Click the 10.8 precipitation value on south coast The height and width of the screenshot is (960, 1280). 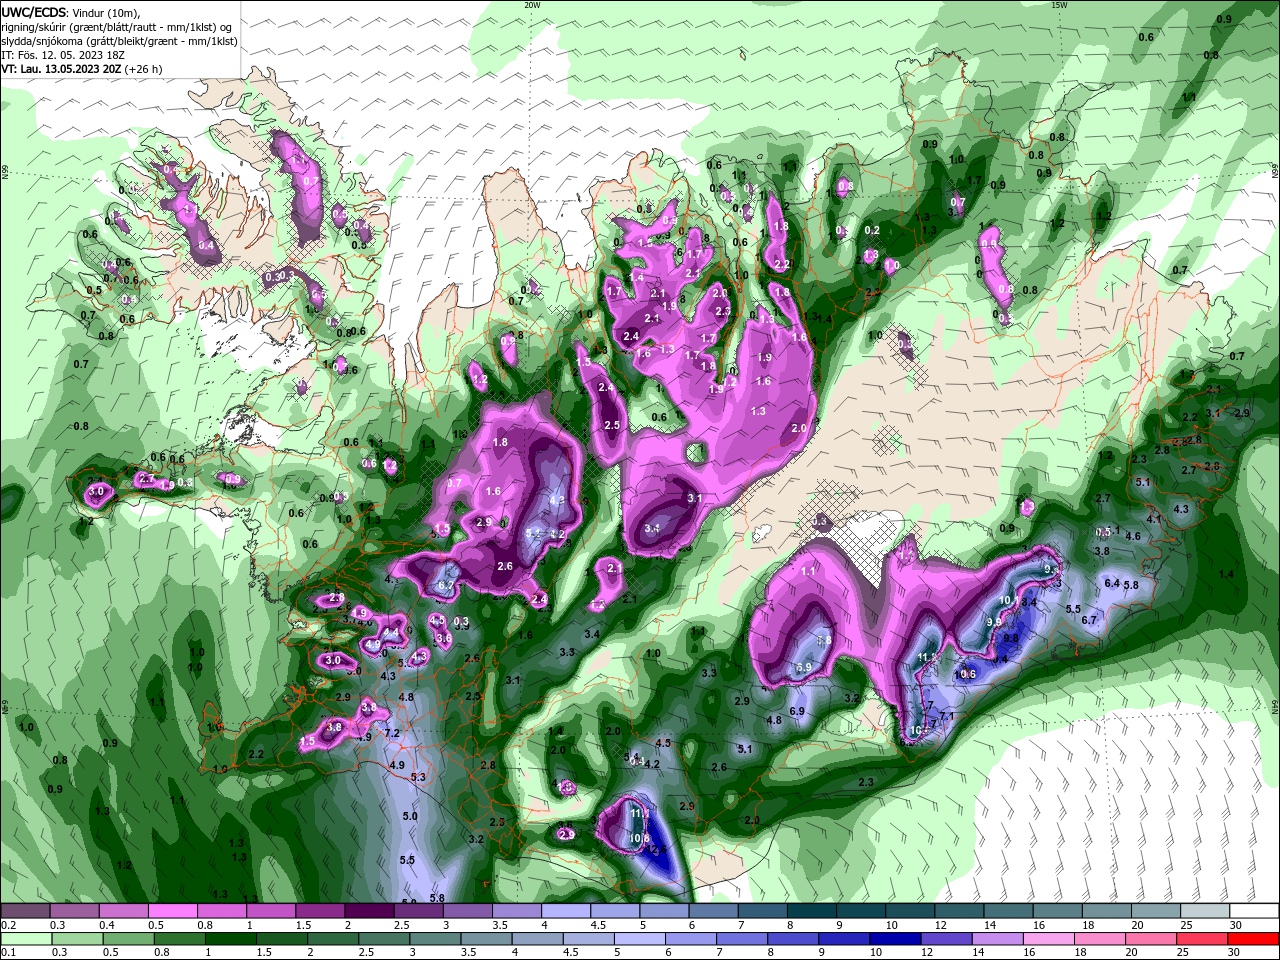[x=640, y=838]
